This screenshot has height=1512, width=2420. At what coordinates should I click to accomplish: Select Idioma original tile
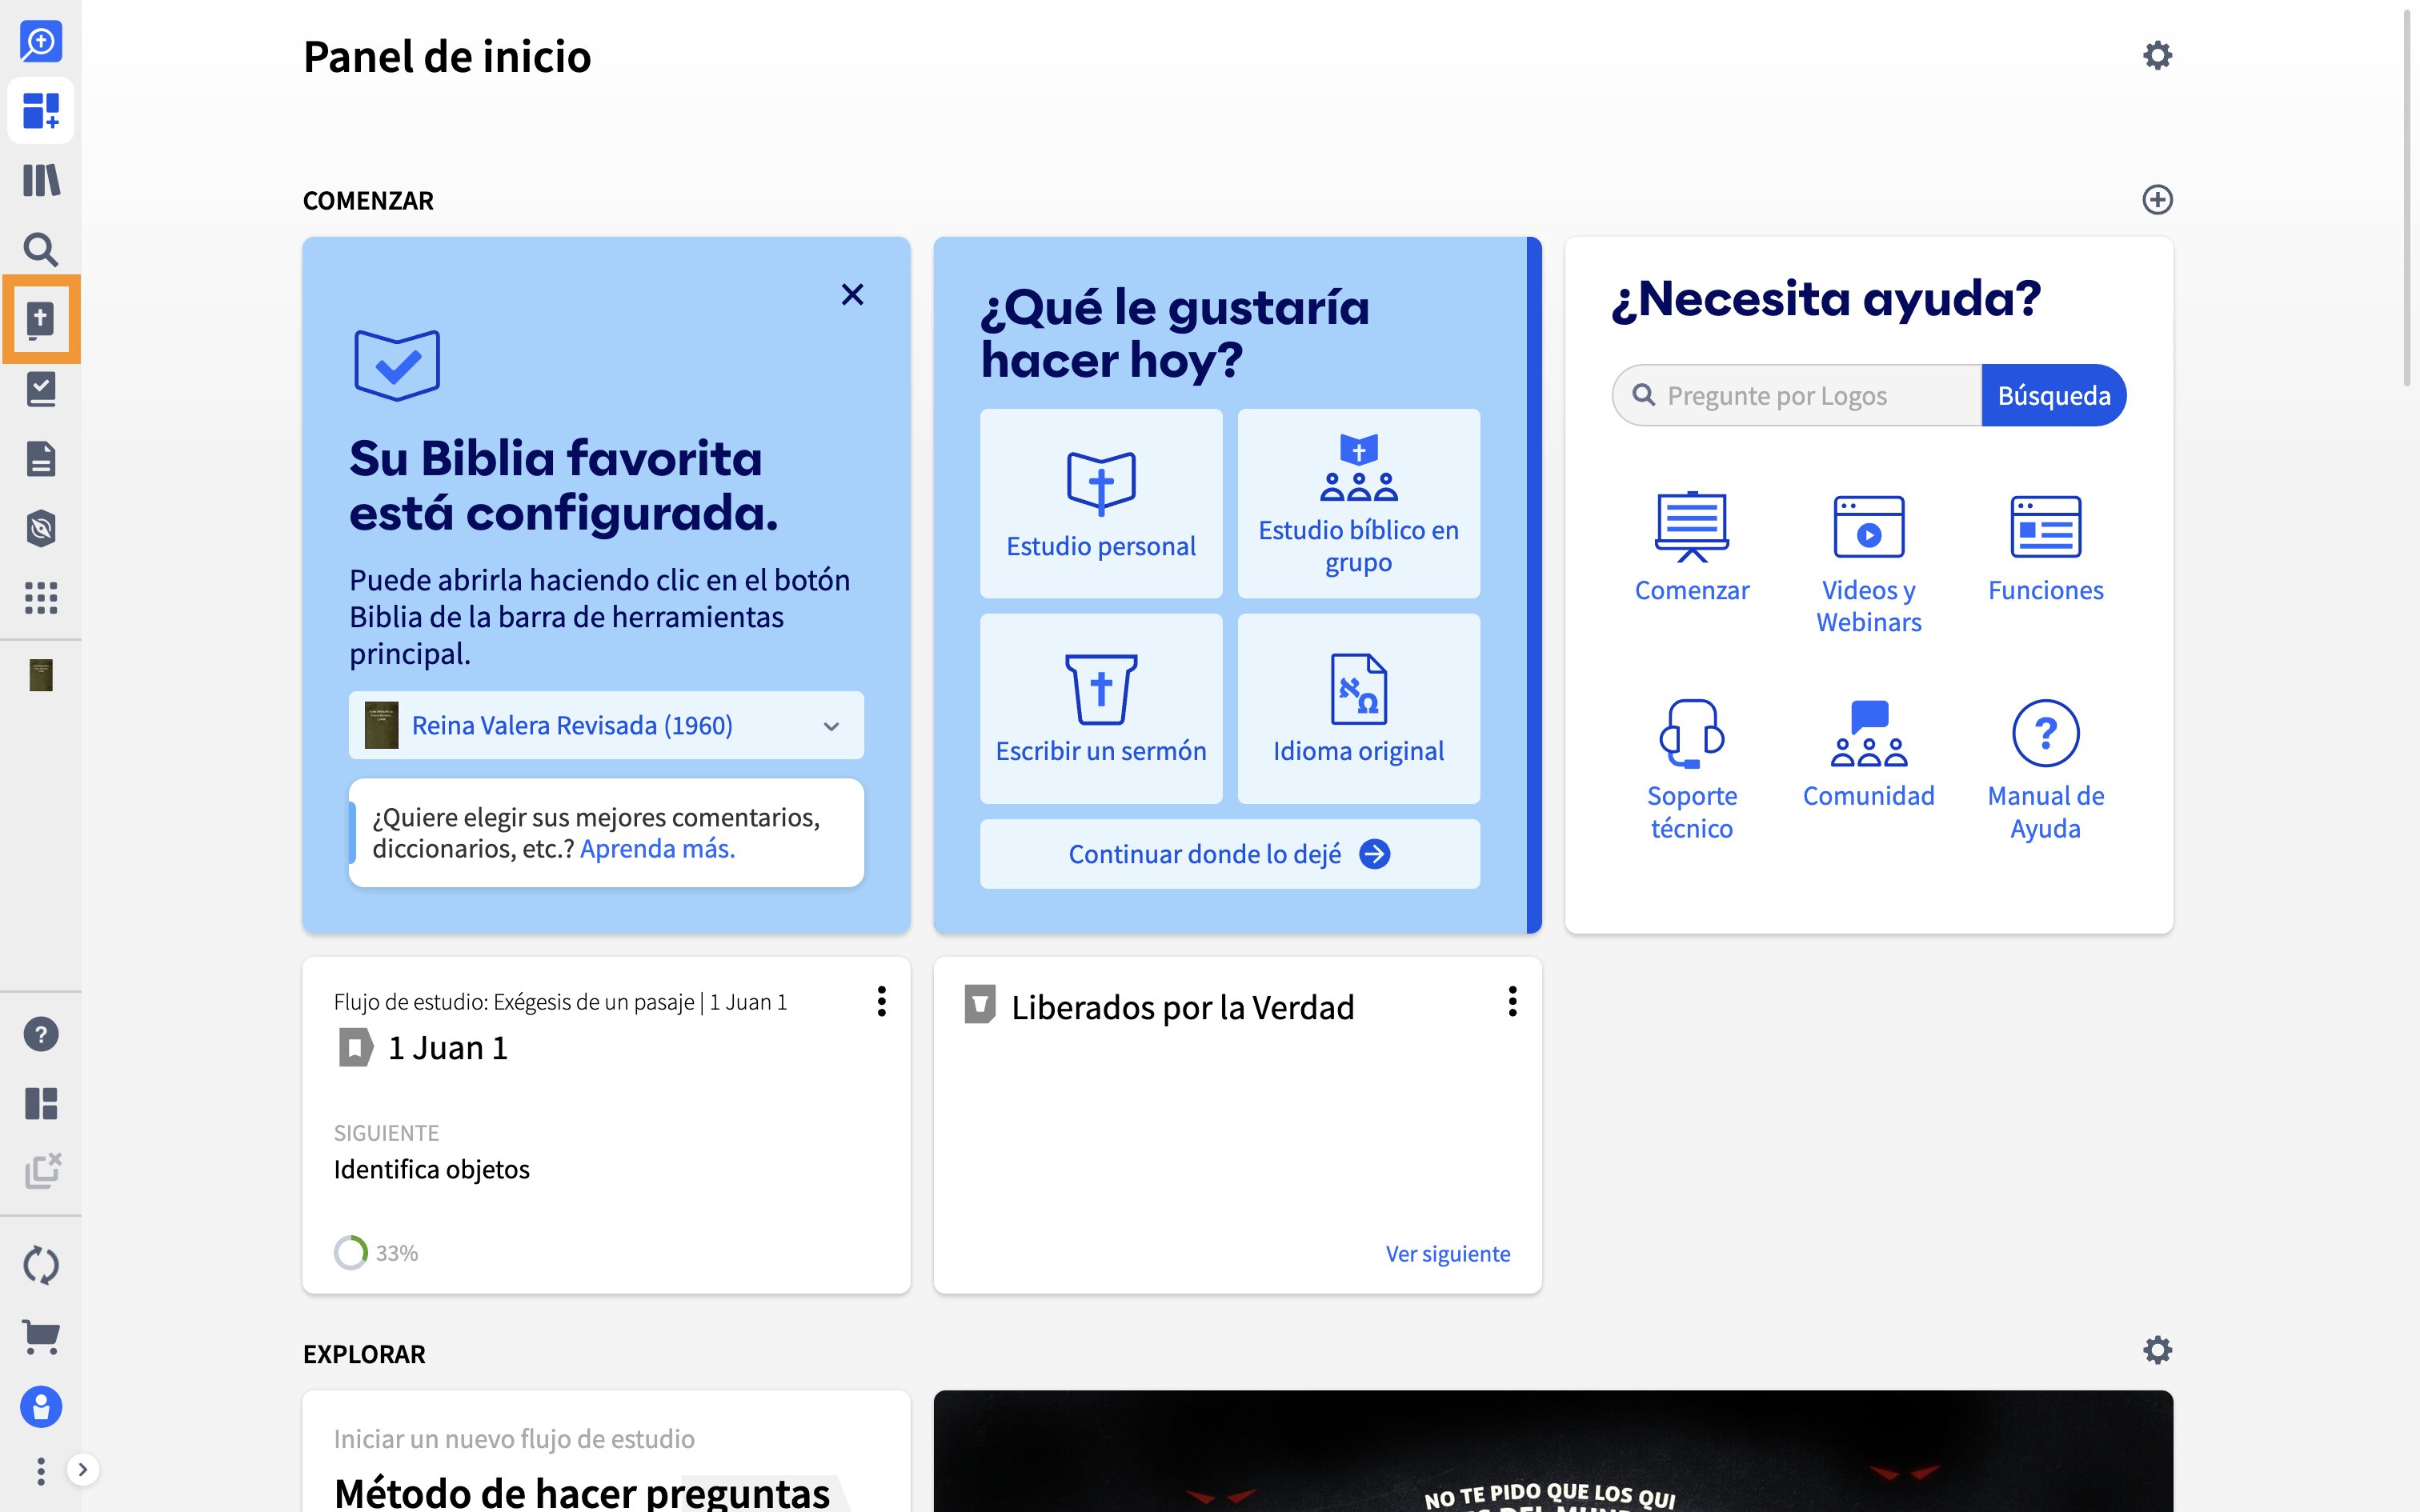1358,708
